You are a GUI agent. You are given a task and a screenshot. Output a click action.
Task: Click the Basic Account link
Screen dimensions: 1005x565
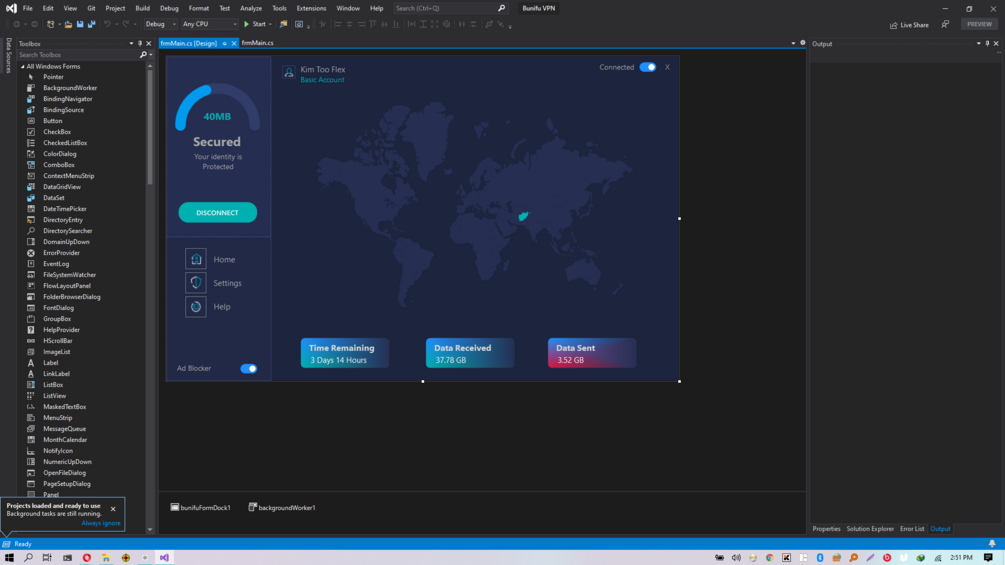322,80
